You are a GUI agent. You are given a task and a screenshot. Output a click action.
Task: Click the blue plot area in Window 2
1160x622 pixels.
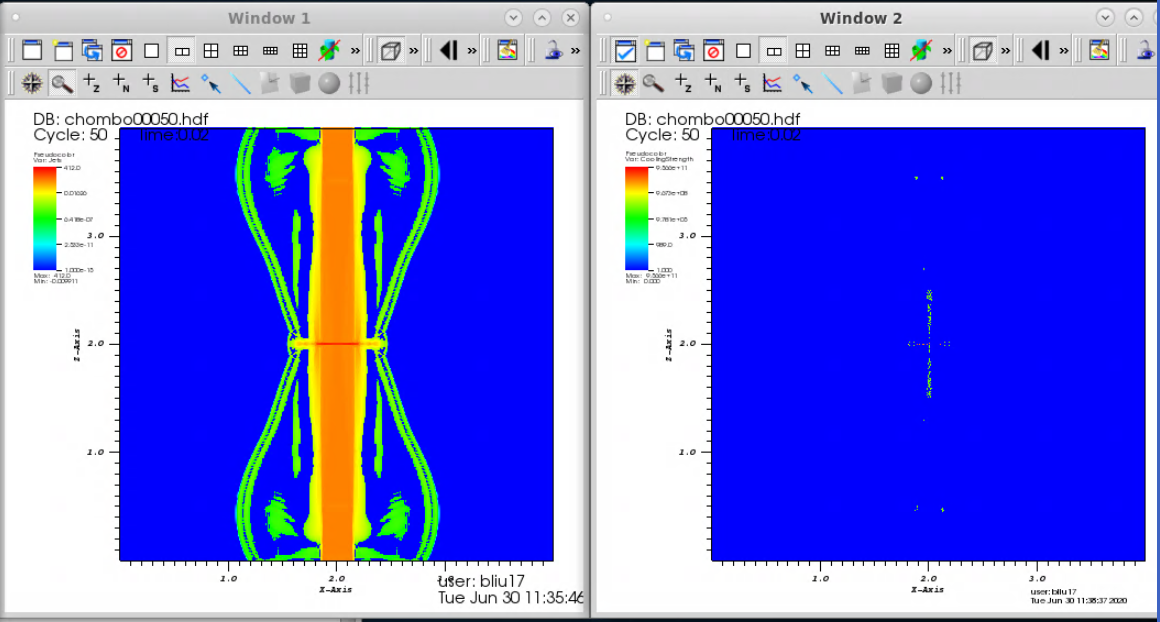(x=928, y=344)
